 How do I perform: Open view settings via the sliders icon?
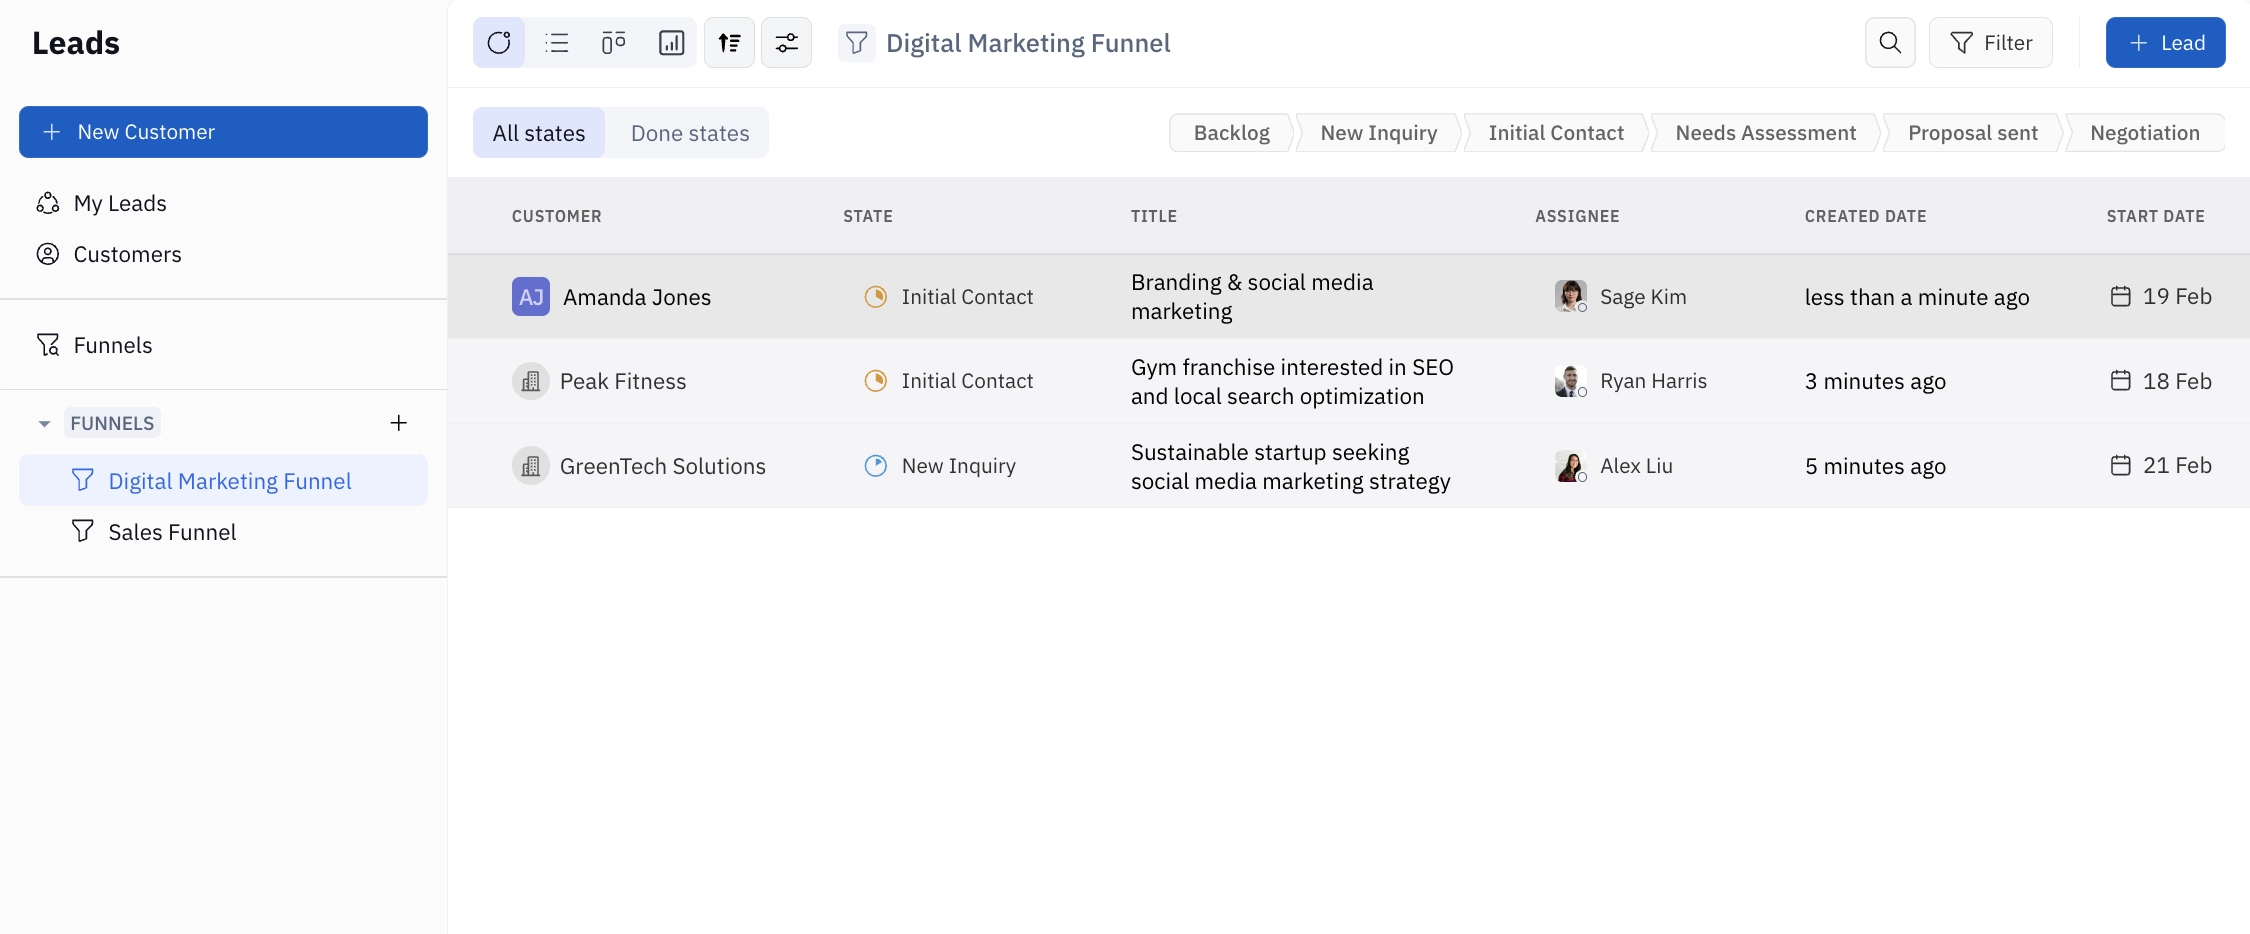(787, 42)
